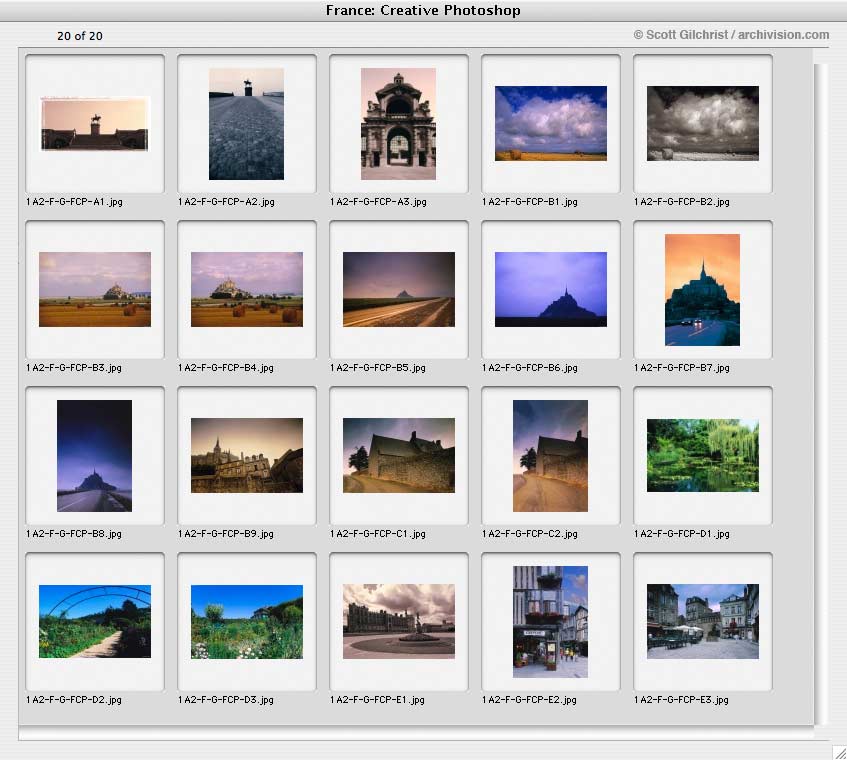
Task: Click filename 1A2-F-G-FCP-B9.jpg
Action: [226, 534]
